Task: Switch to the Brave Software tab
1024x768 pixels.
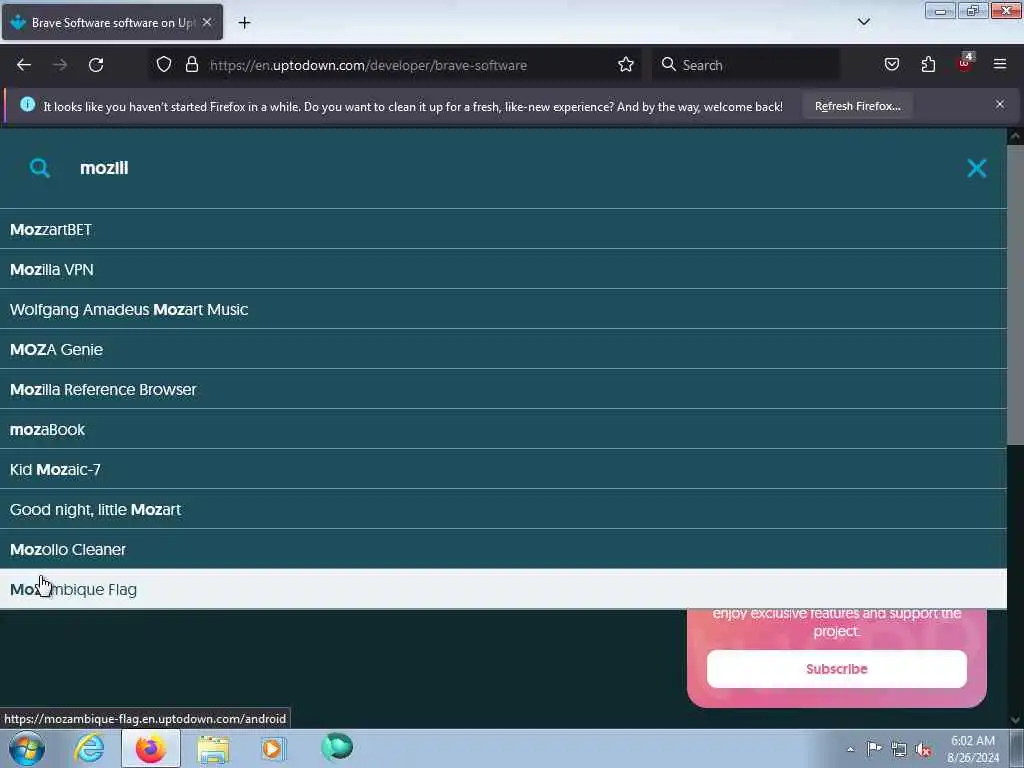Action: (x=112, y=22)
